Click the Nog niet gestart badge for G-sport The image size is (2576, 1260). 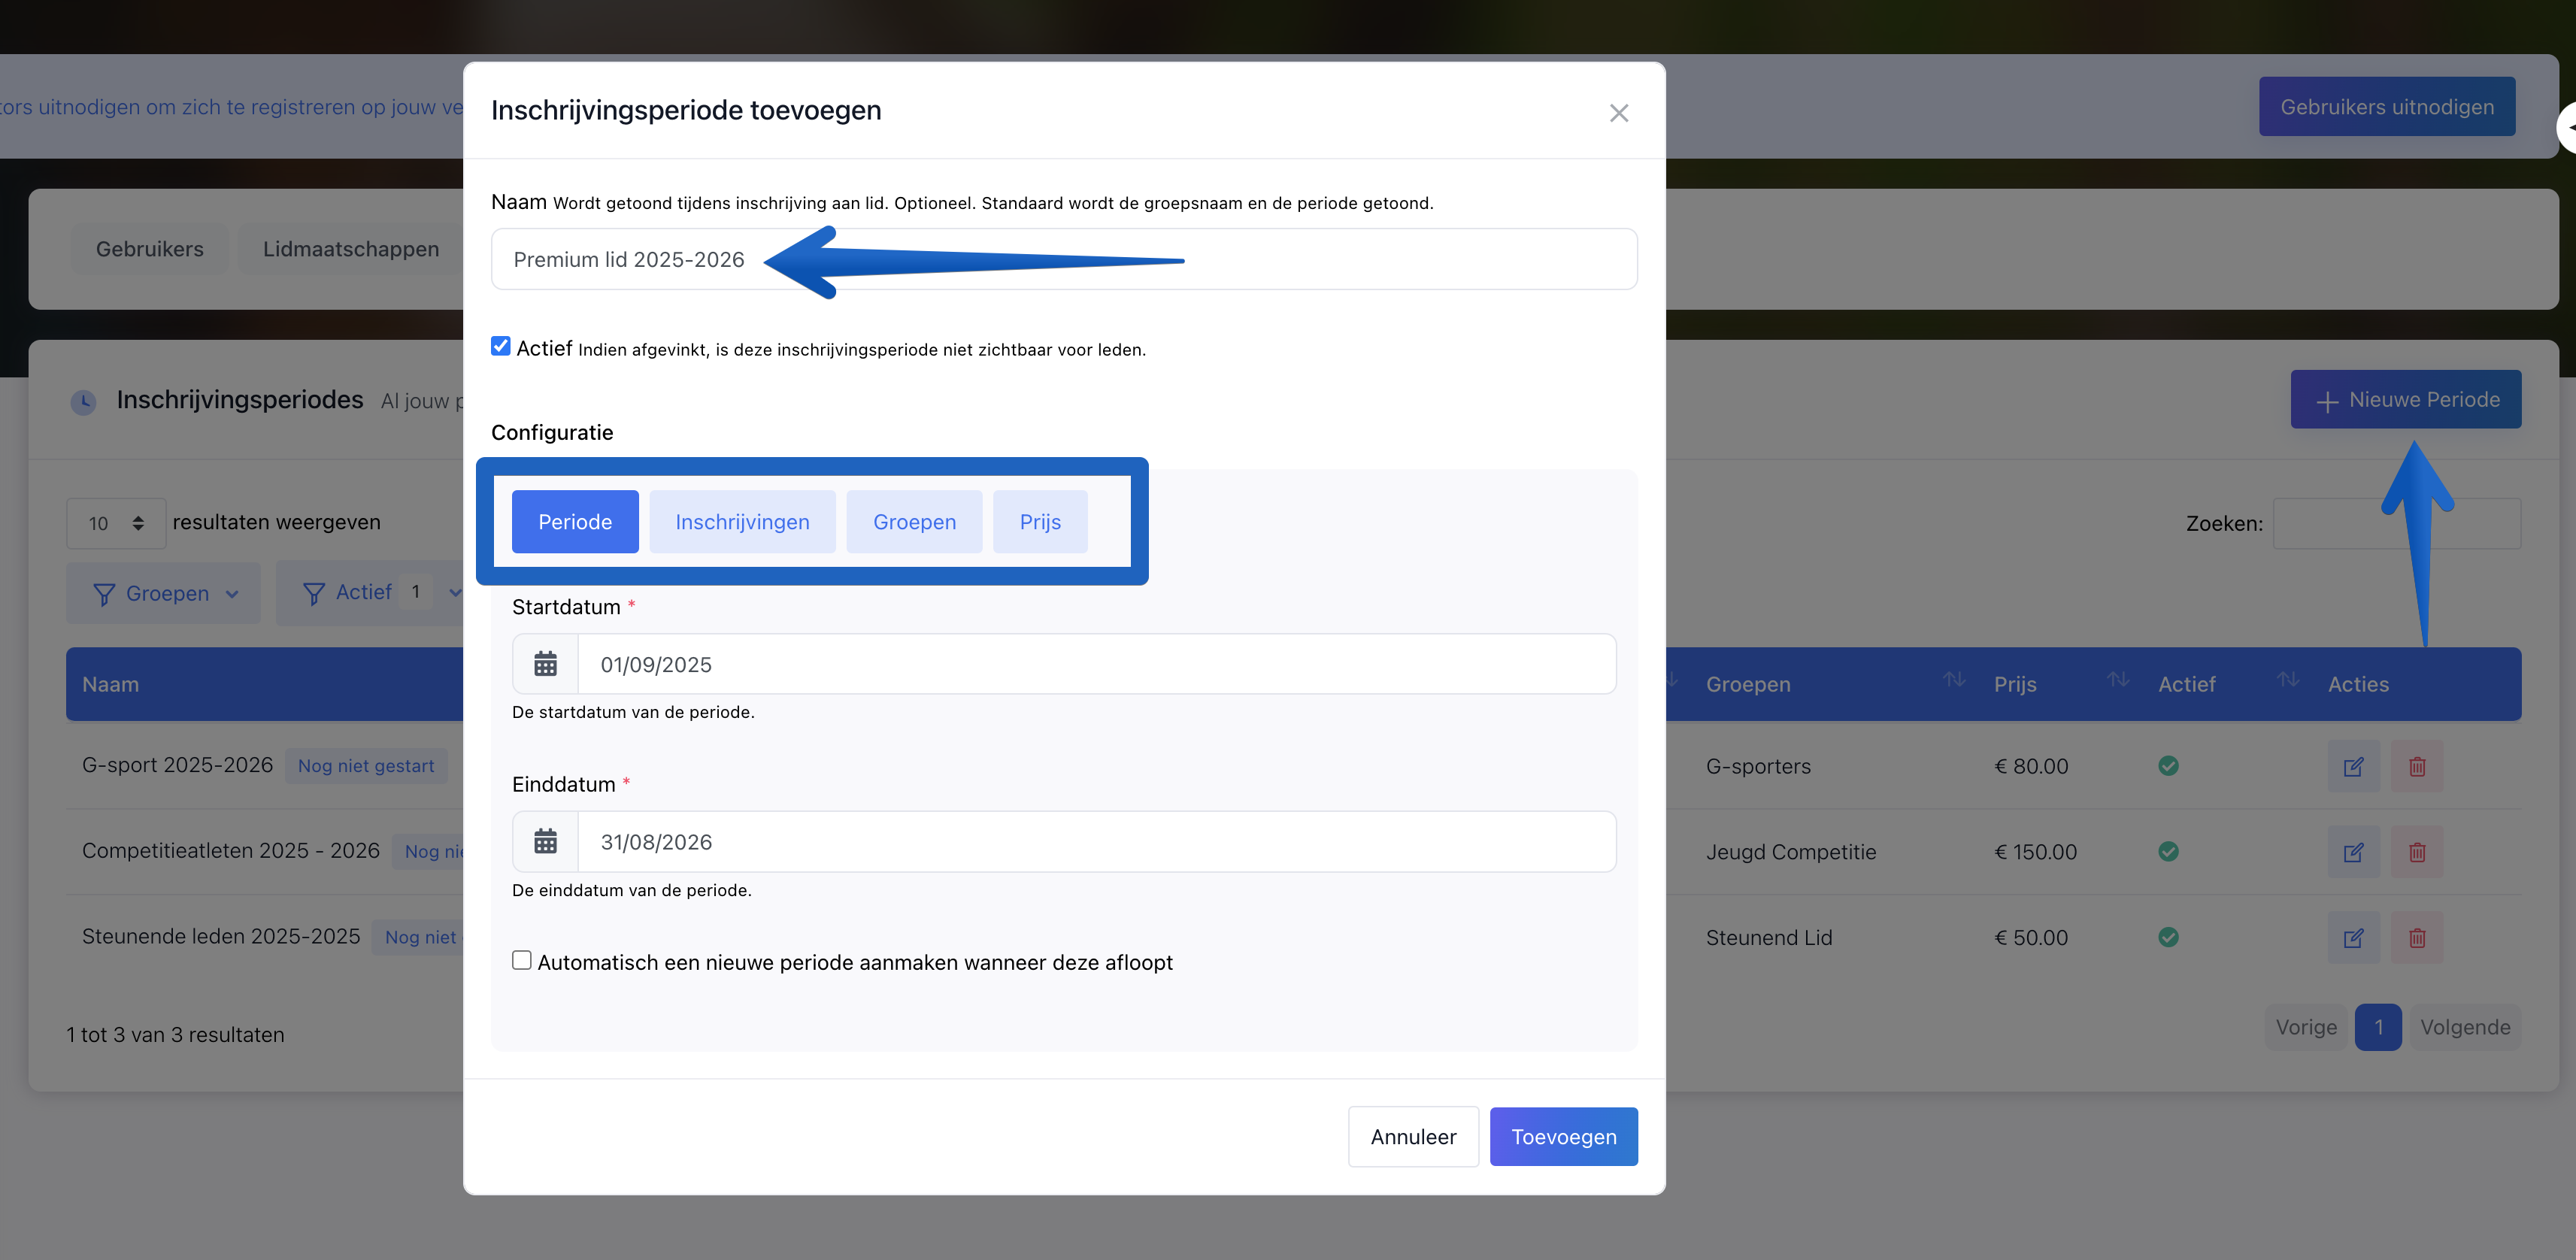(366, 766)
